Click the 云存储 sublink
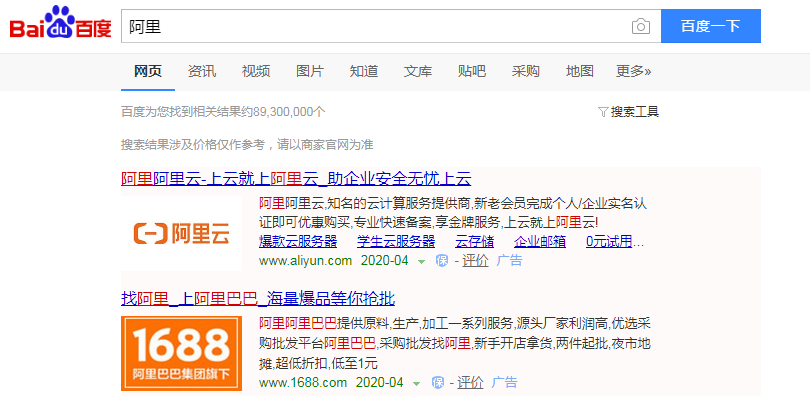This screenshot has height=405, width=810. pyautogui.click(x=474, y=242)
